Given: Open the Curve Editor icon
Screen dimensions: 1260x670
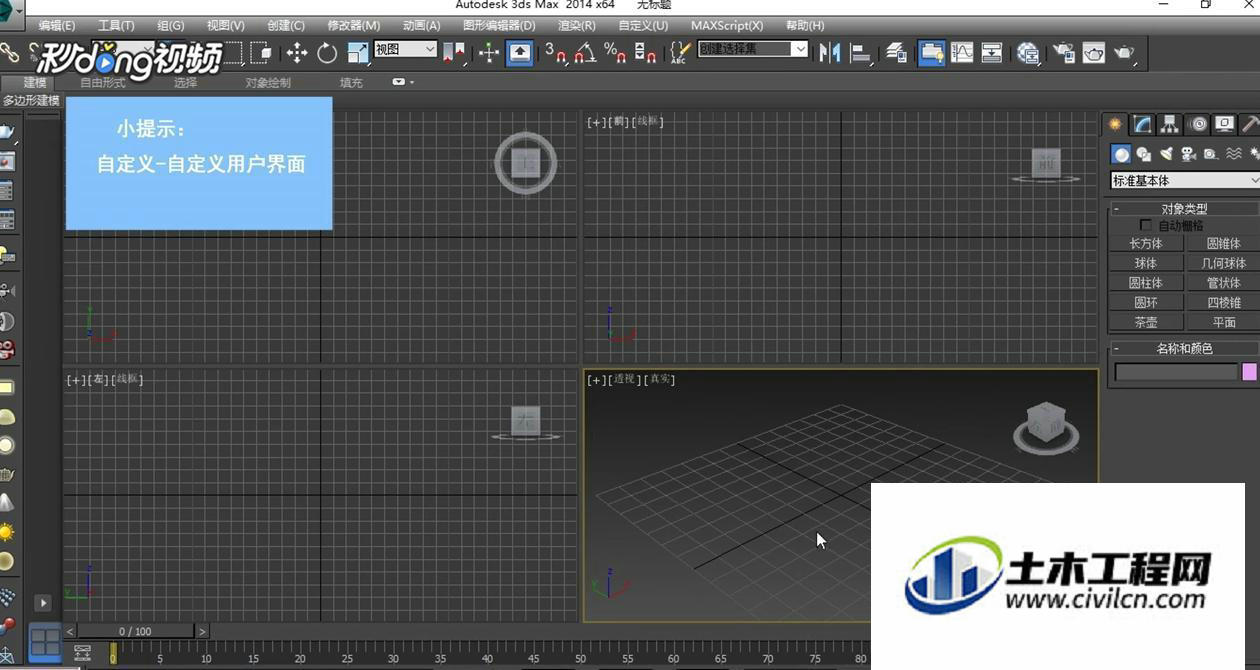Looking at the screenshot, I should (x=962, y=53).
